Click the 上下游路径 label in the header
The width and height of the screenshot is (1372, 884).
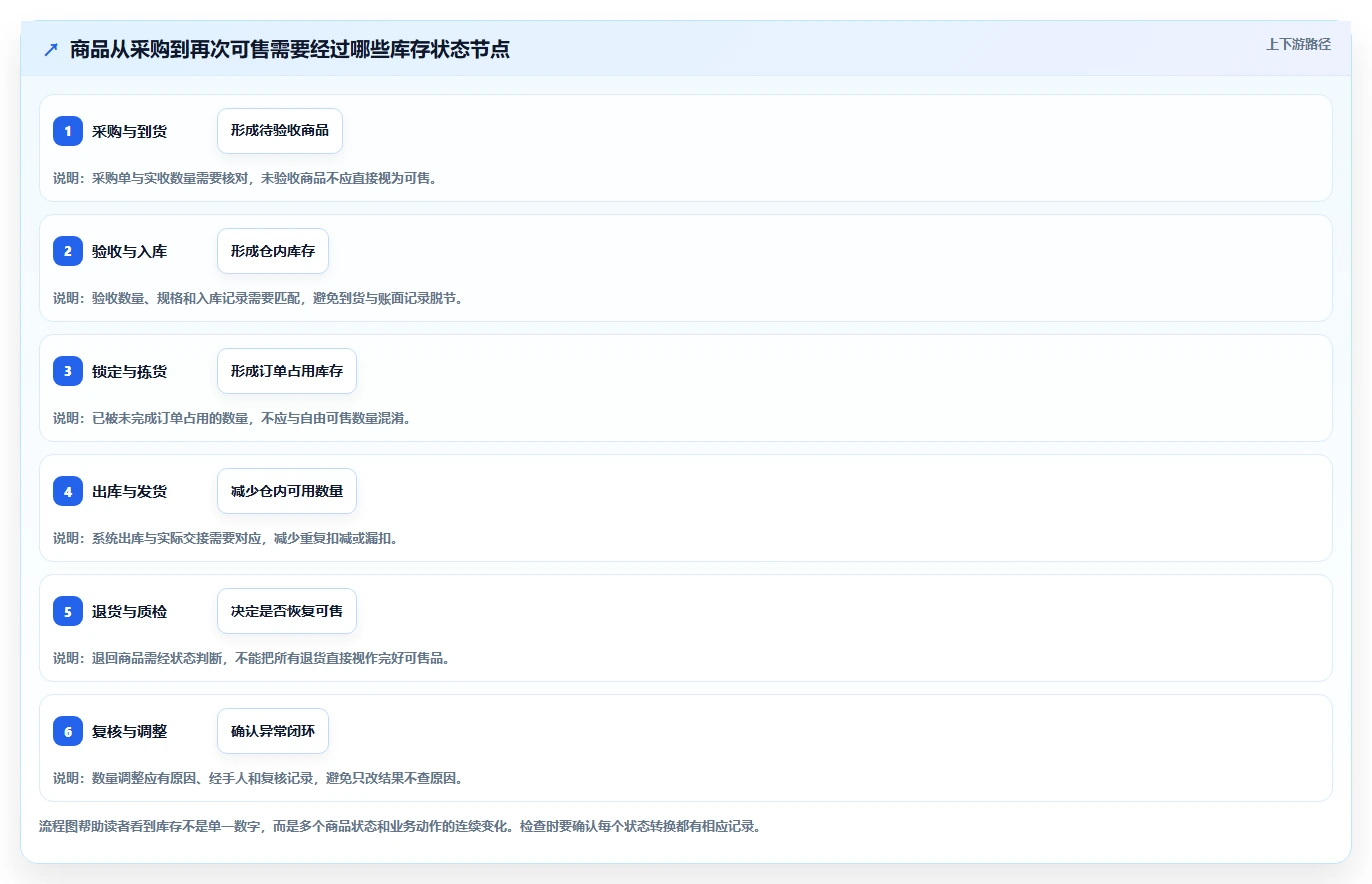coord(1298,44)
